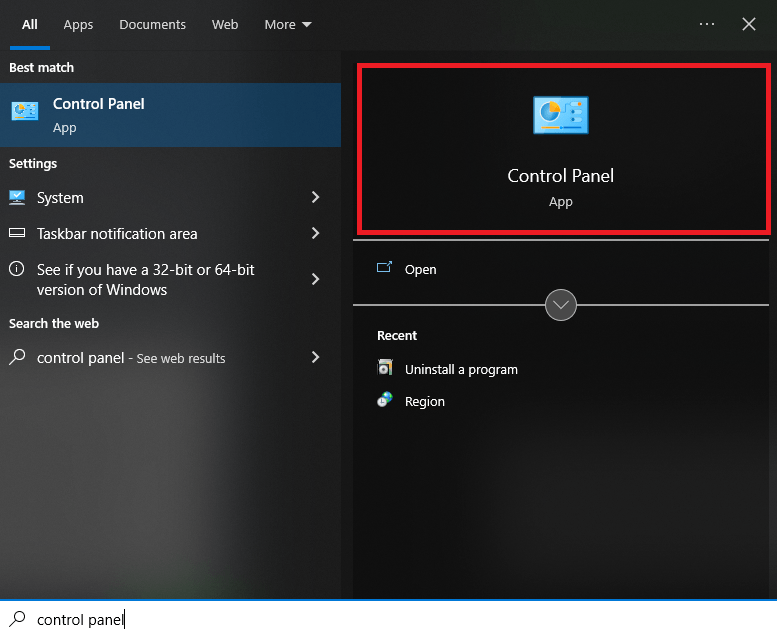The image size is (777, 637).
Task: Click the large Control Panel preview icon
Action: (560, 115)
